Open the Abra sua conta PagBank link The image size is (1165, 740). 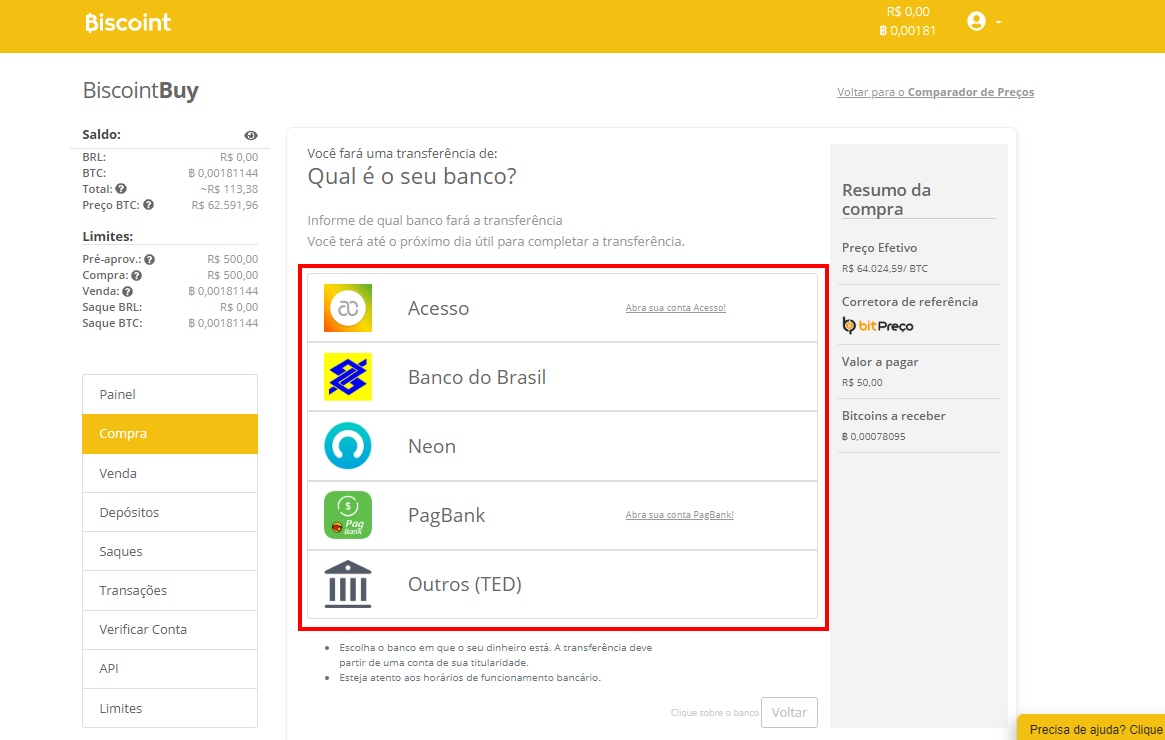coord(679,514)
